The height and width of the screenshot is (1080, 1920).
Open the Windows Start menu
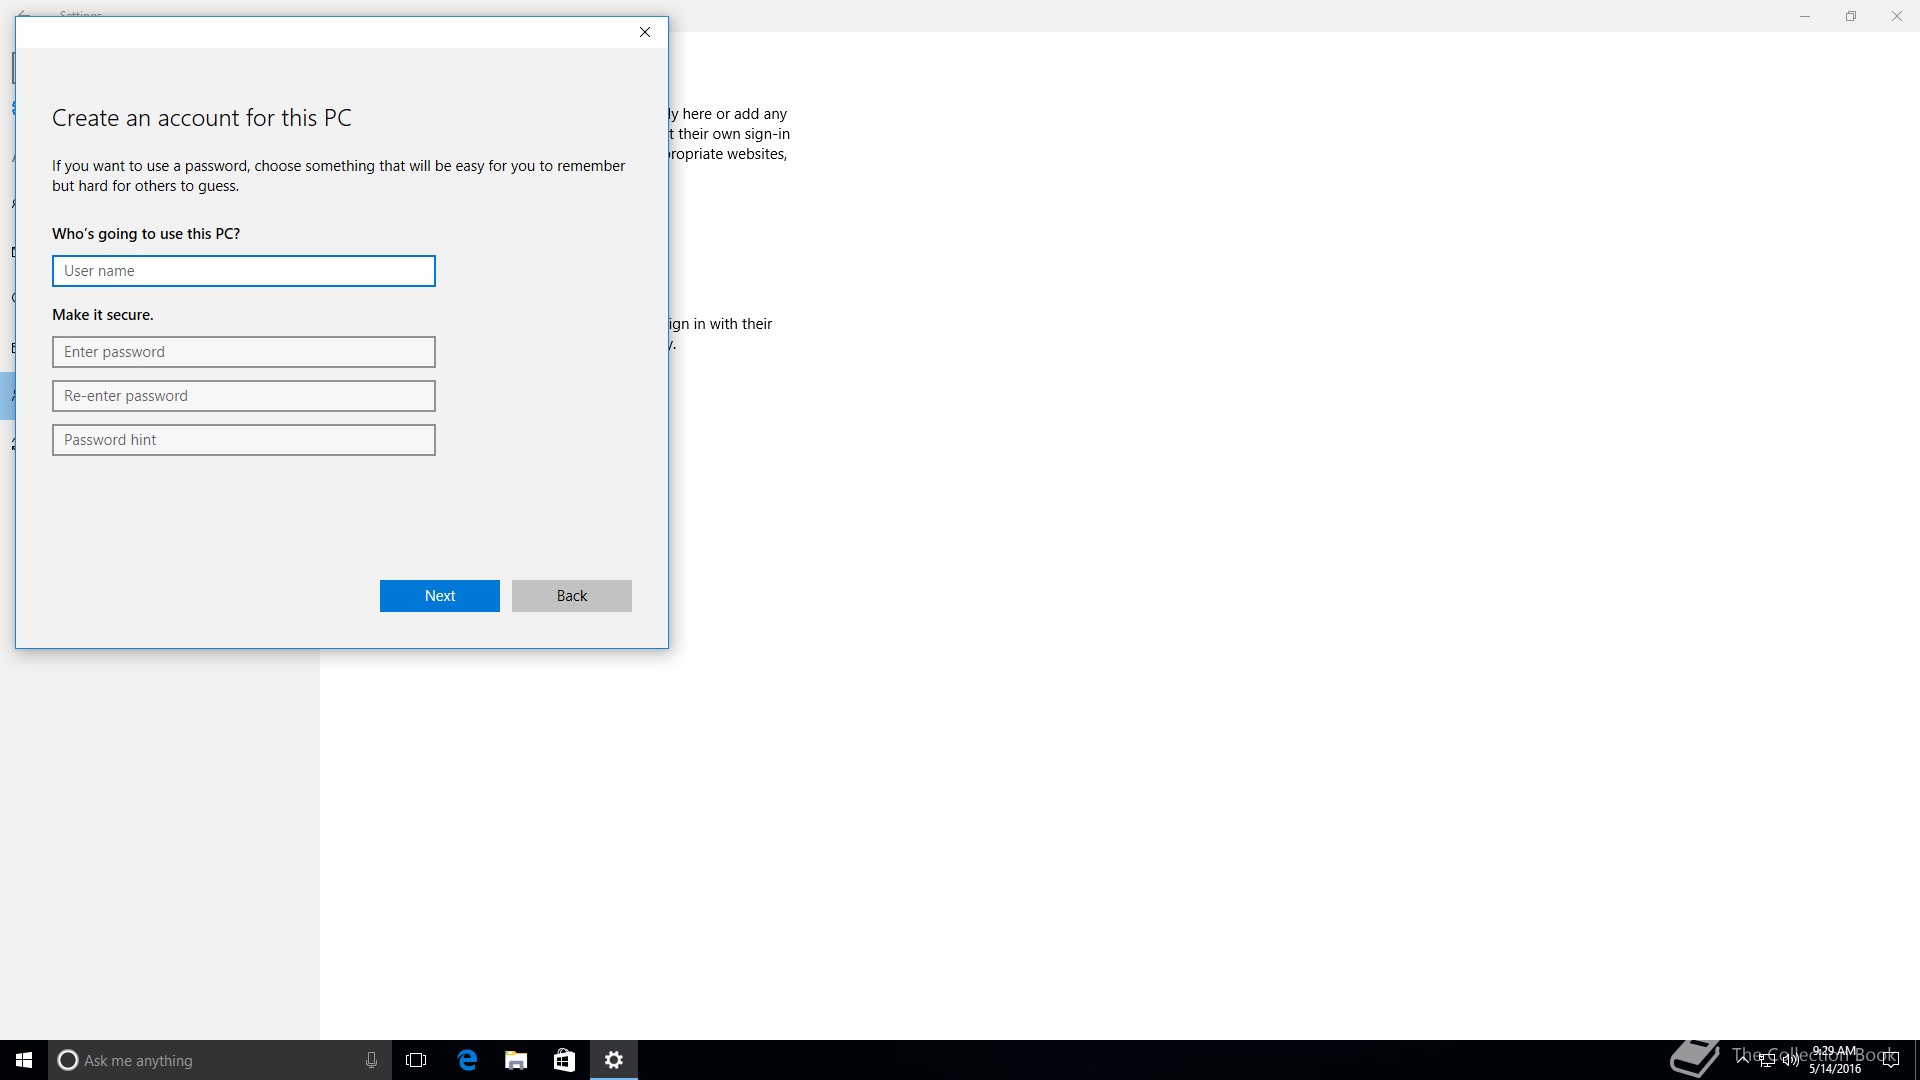(x=24, y=1060)
